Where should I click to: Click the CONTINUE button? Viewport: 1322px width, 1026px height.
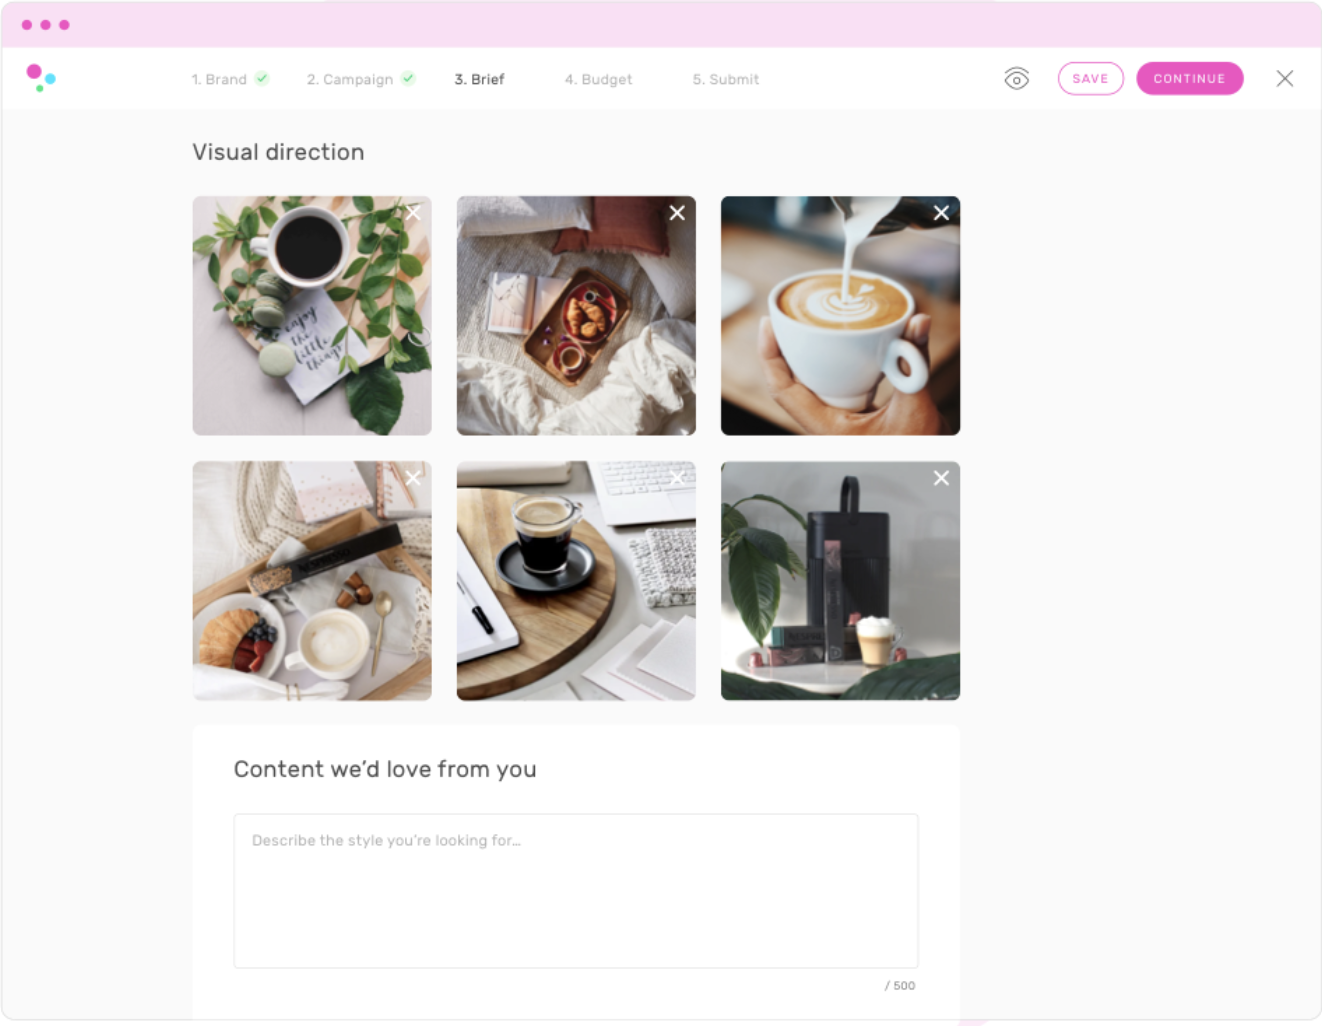tap(1190, 79)
